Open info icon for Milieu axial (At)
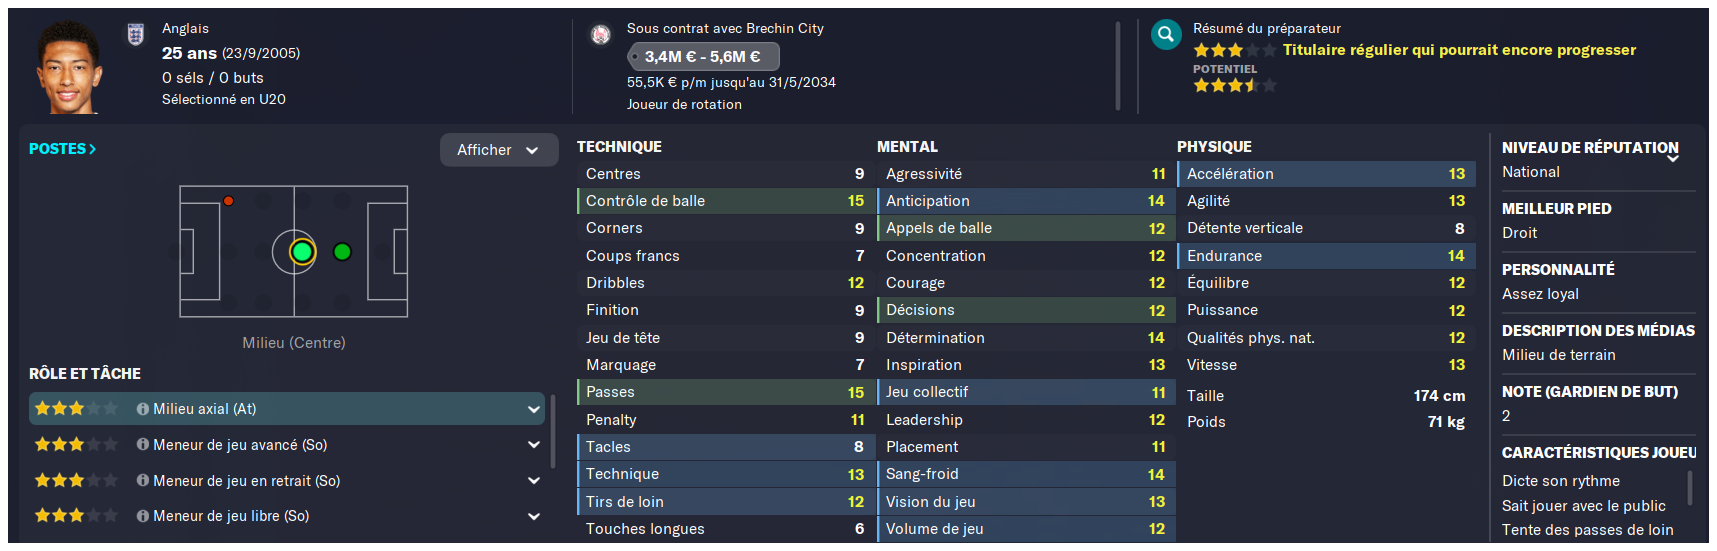The image size is (1717, 551). (143, 409)
